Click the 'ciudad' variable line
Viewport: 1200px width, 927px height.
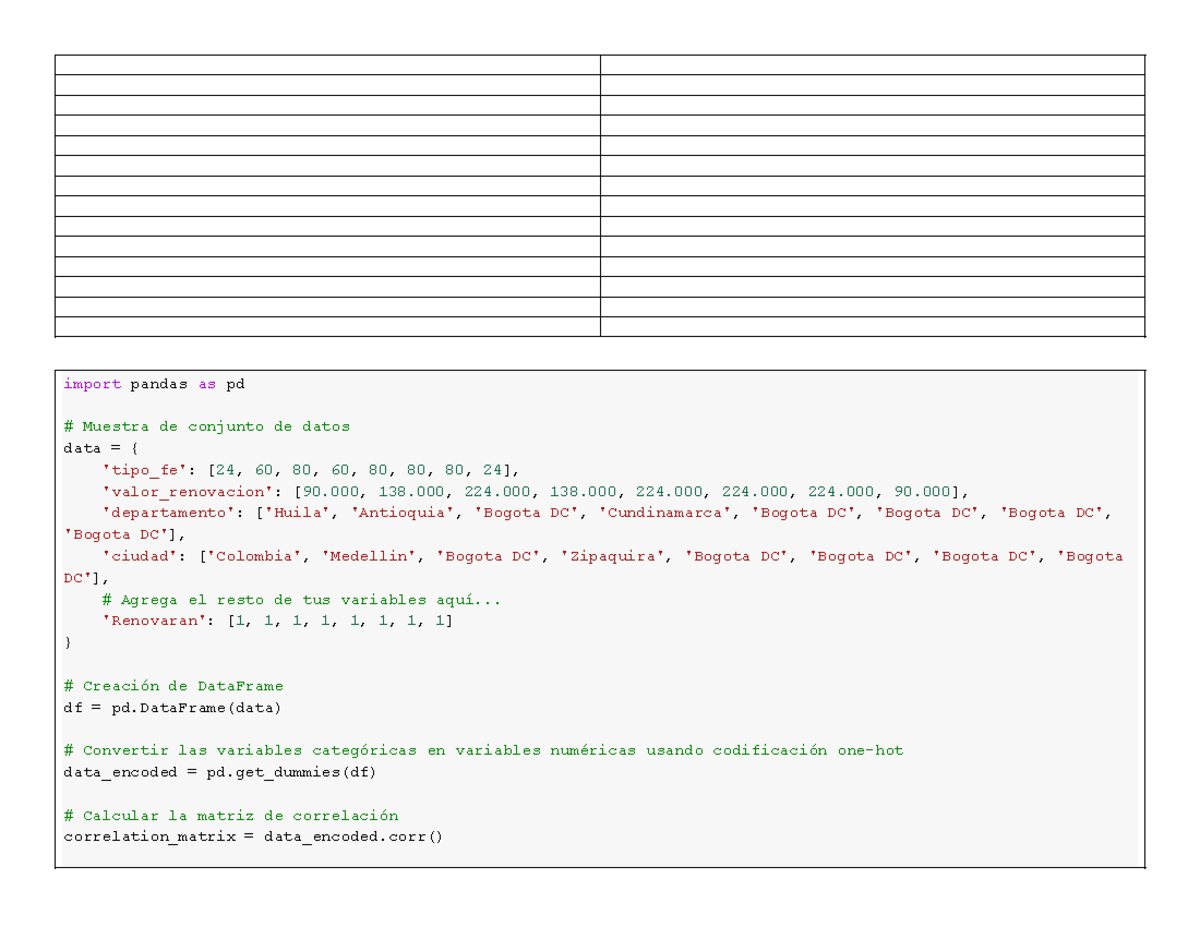click(140, 555)
